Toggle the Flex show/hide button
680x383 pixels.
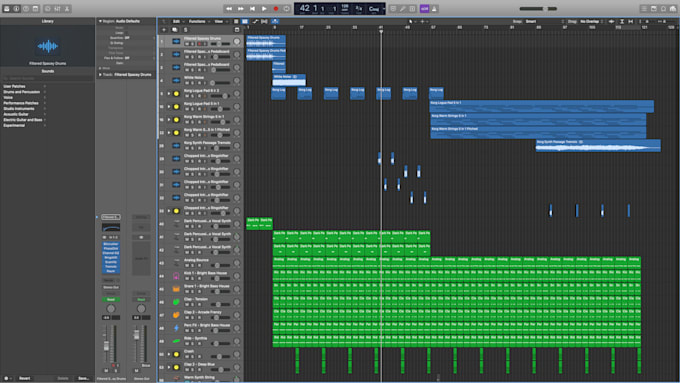pyautogui.click(x=265, y=21)
